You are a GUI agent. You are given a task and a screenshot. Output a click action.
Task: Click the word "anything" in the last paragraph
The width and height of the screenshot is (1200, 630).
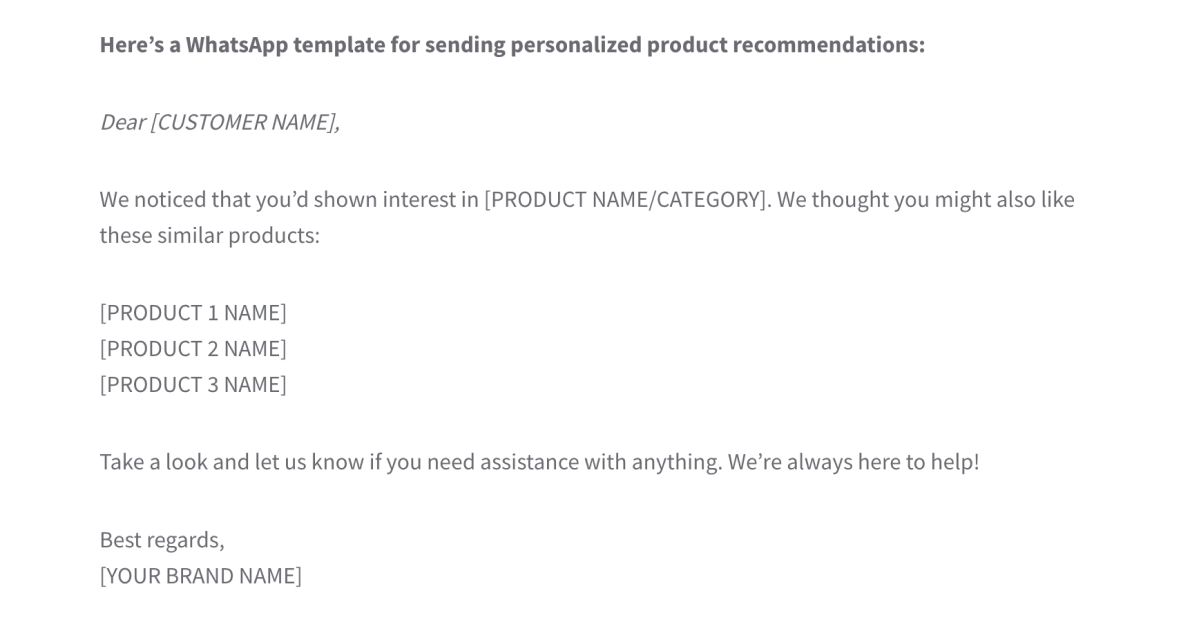[674, 462]
